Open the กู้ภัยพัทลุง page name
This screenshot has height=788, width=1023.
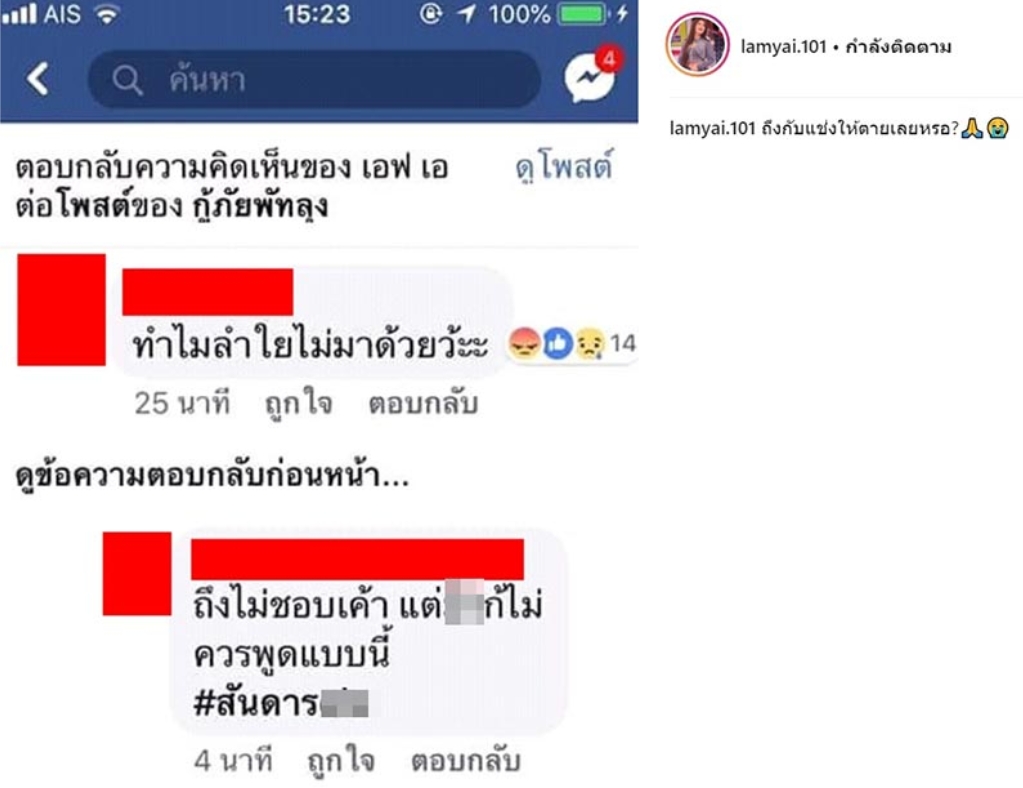[x=260, y=206]
